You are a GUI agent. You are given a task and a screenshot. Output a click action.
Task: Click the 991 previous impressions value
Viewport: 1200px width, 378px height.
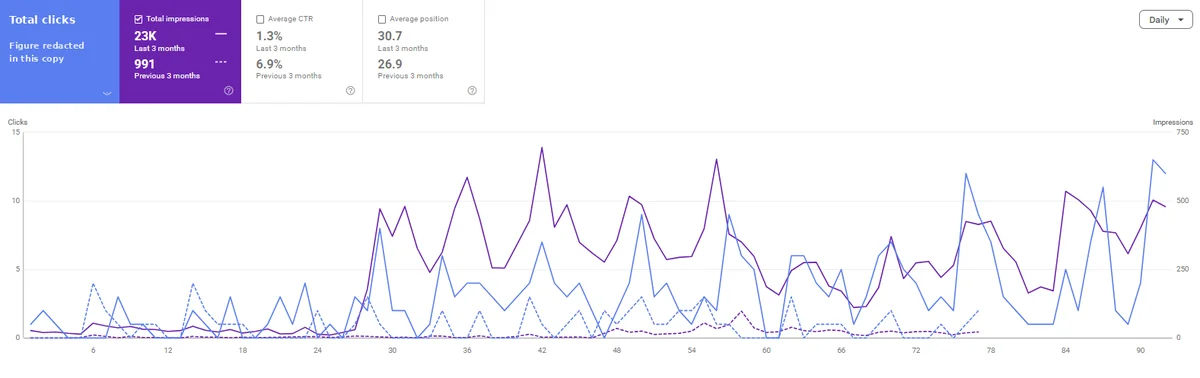click(x=144, y=63)
